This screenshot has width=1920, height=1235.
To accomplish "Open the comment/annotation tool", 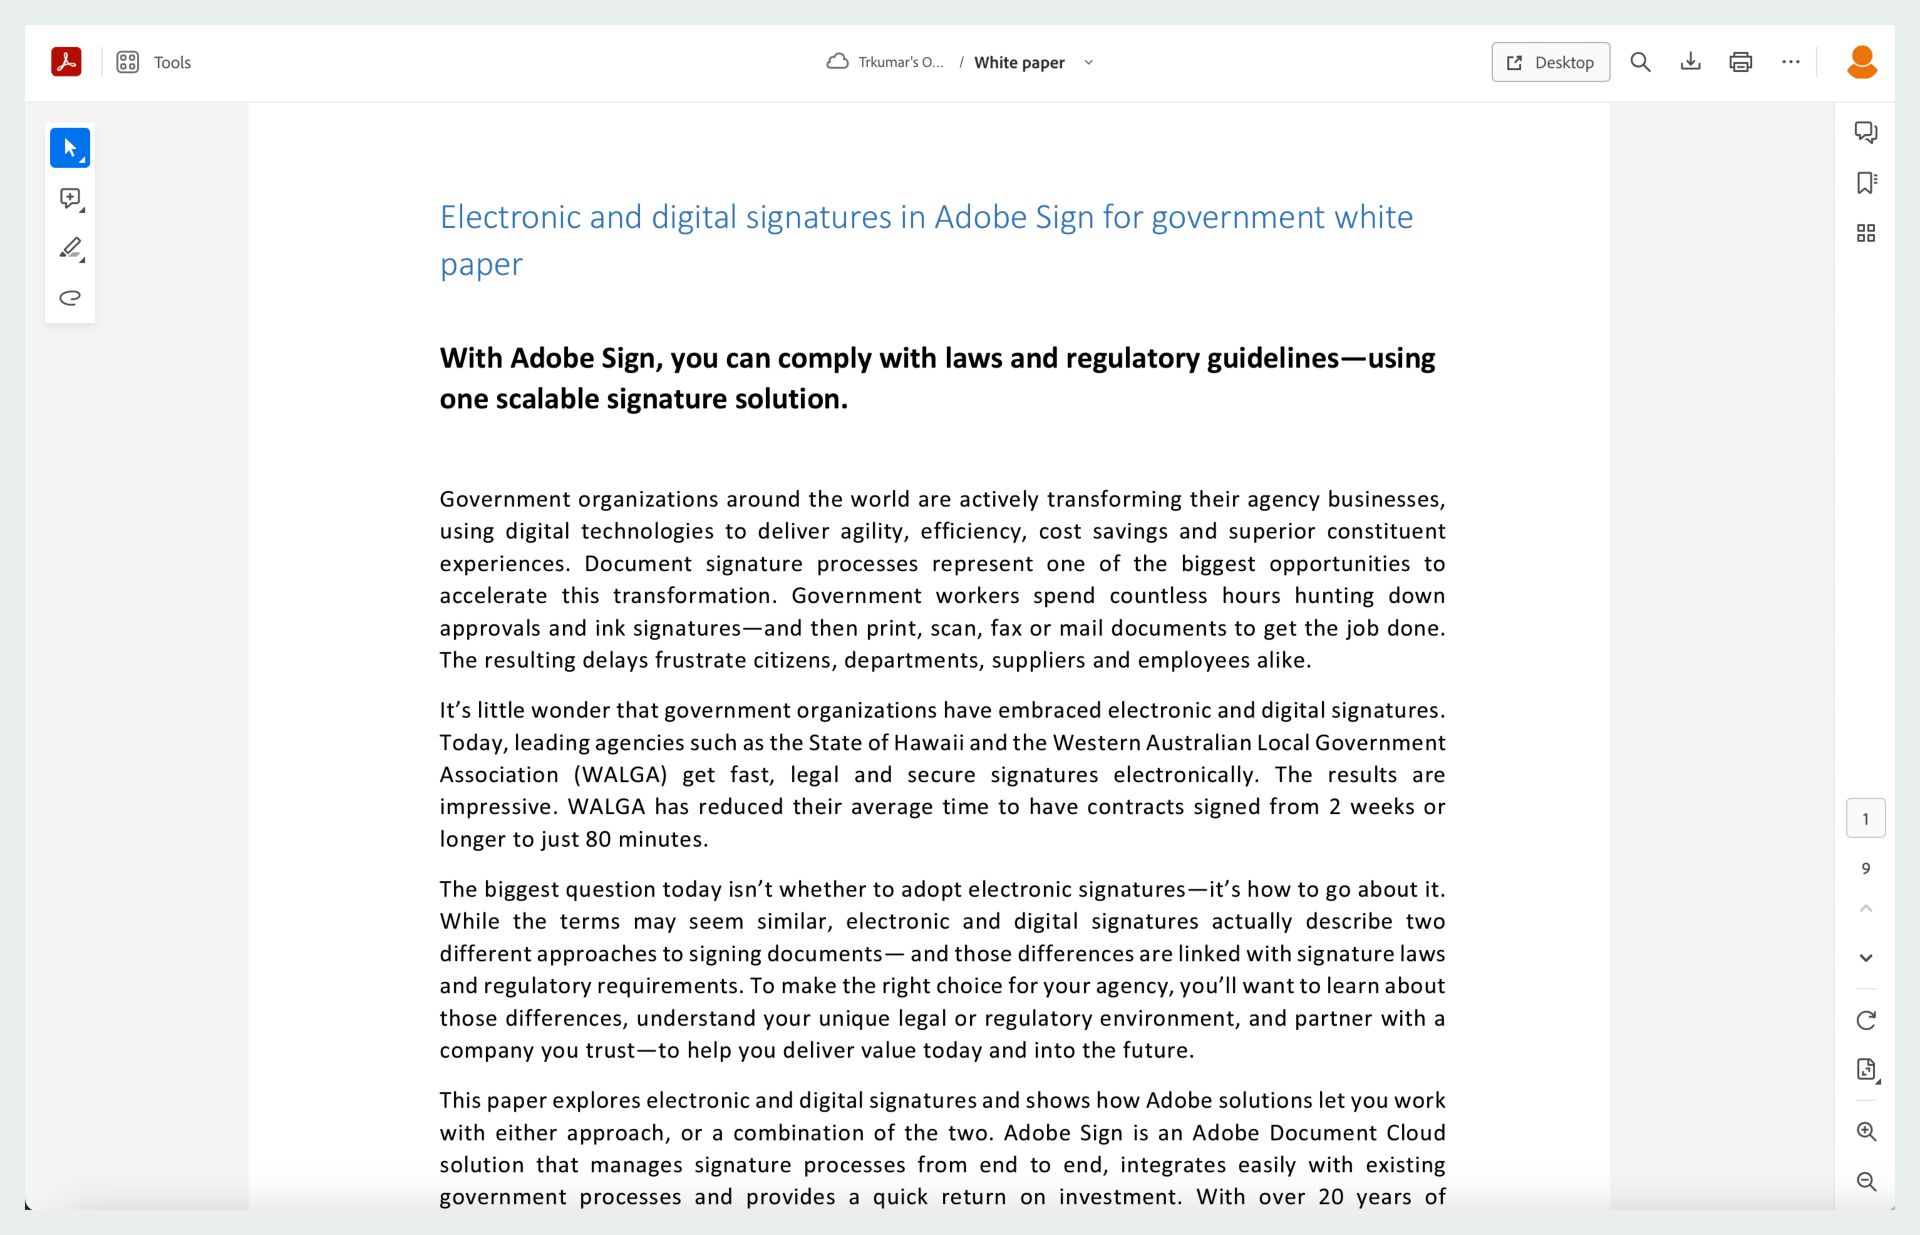I will click(71, 197).
